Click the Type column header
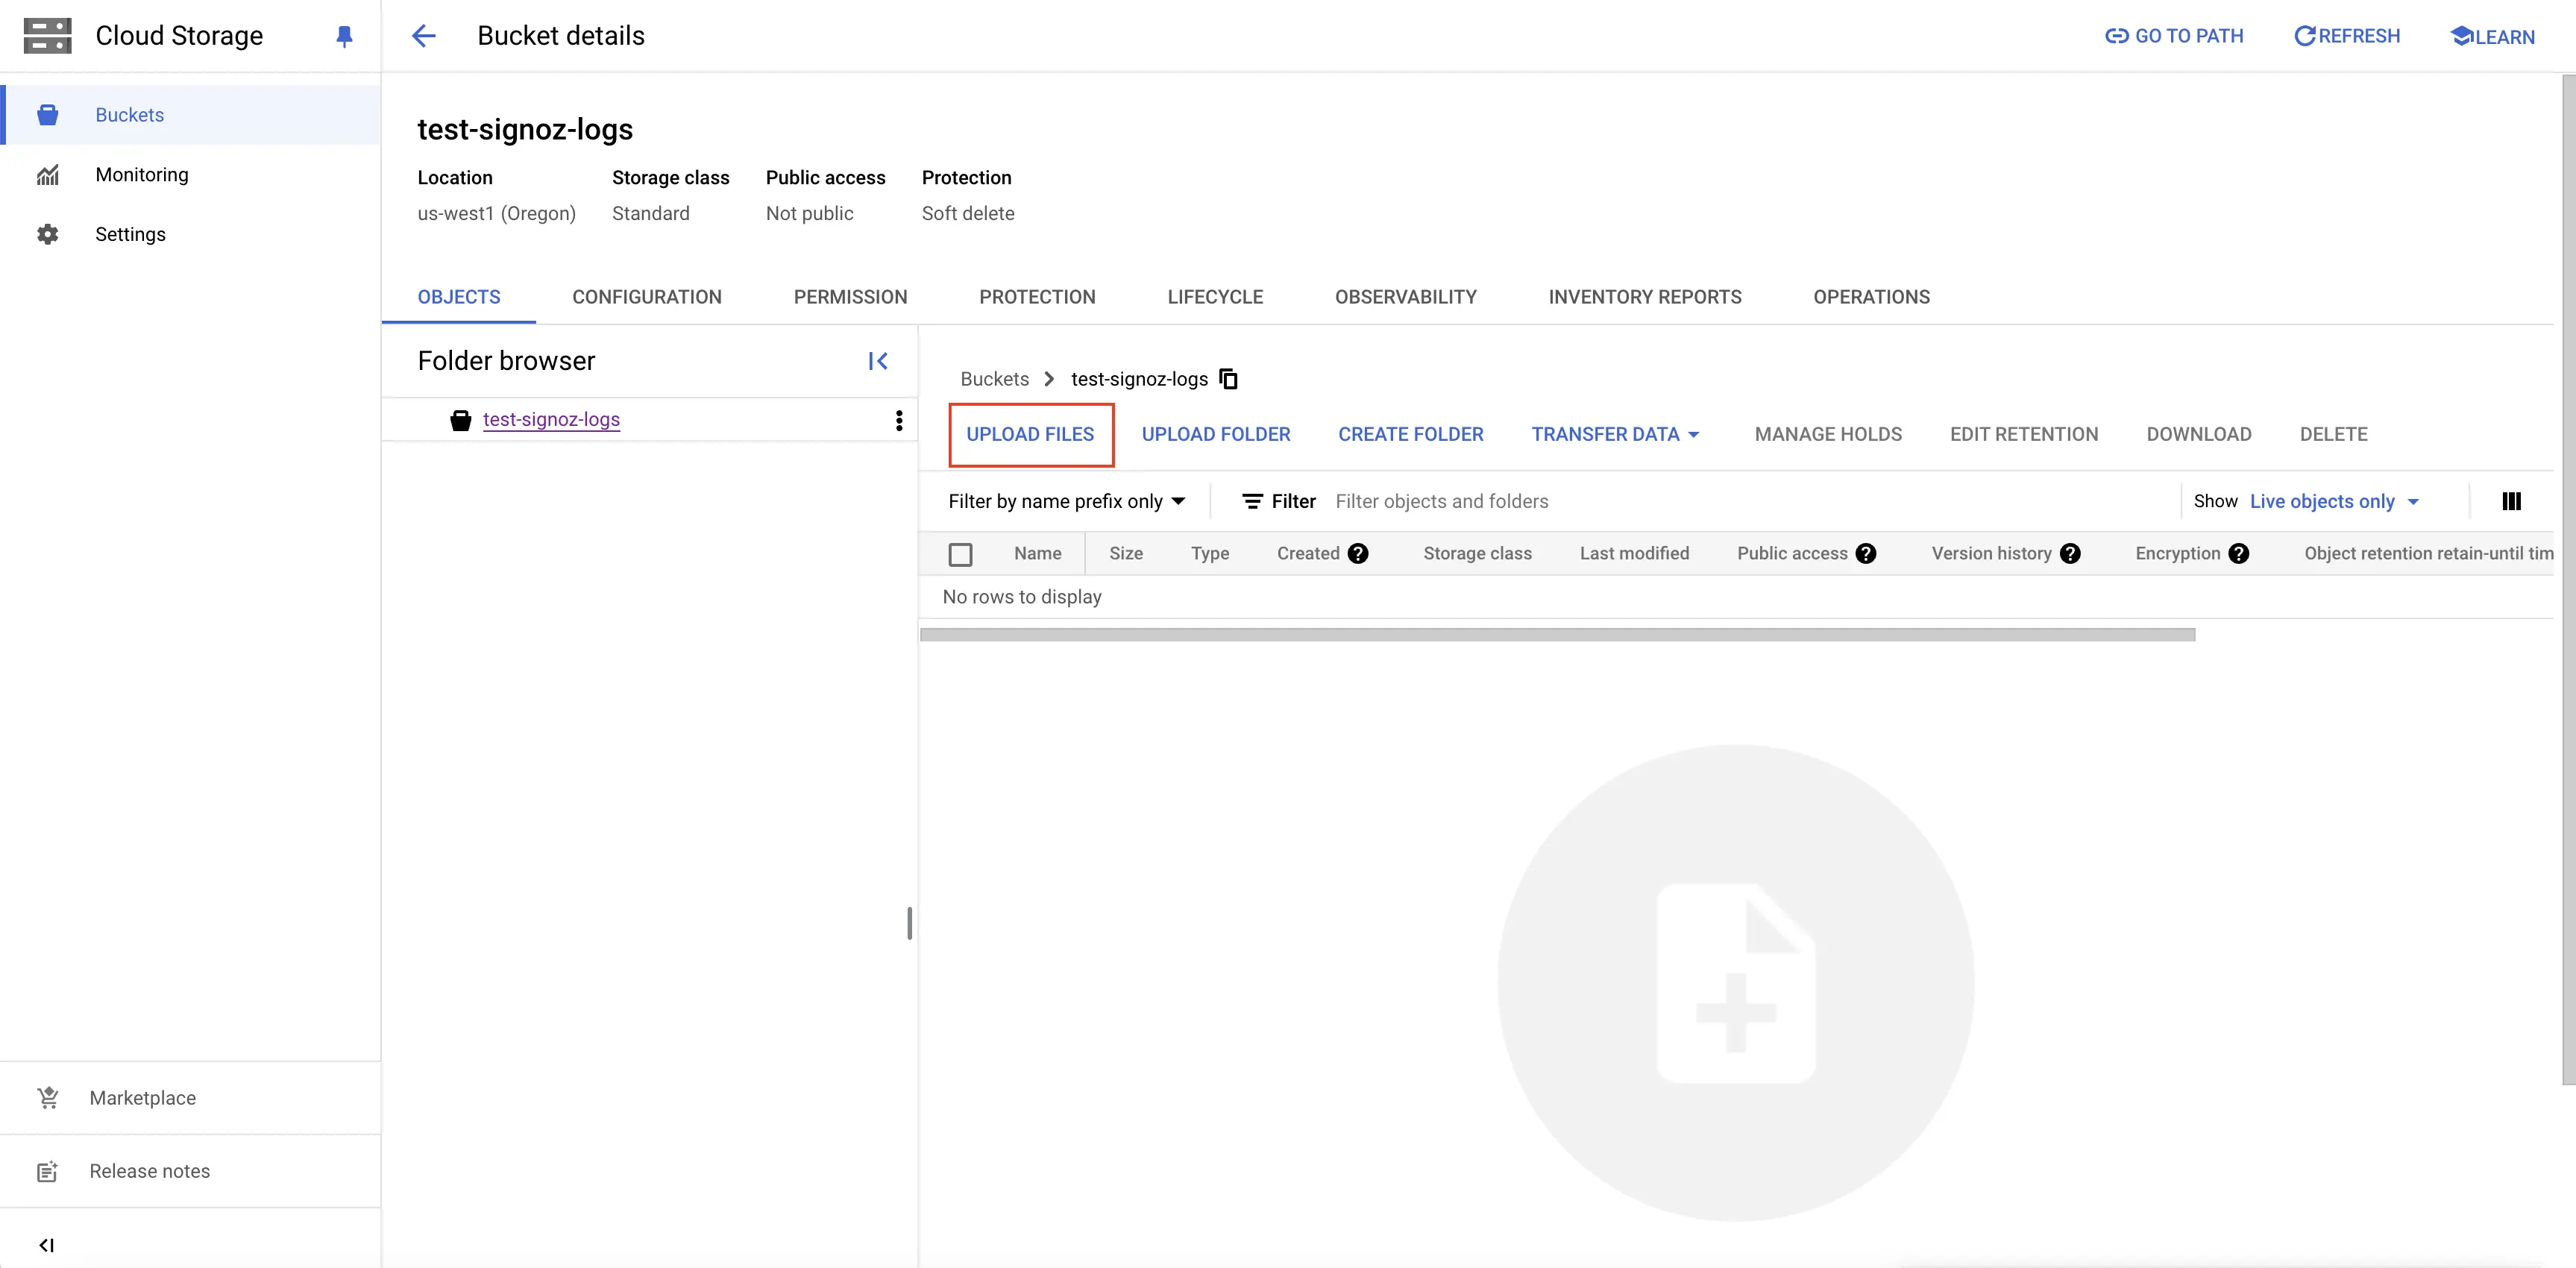 (x=1209, y=553)
